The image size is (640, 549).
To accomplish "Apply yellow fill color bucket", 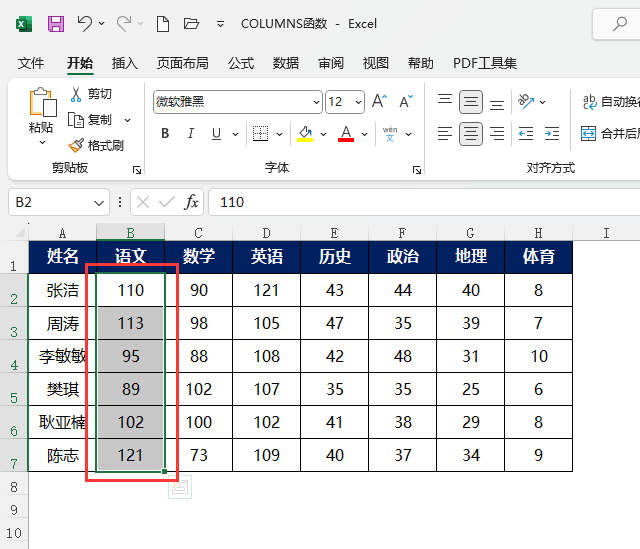I will [x=305, y=133].
